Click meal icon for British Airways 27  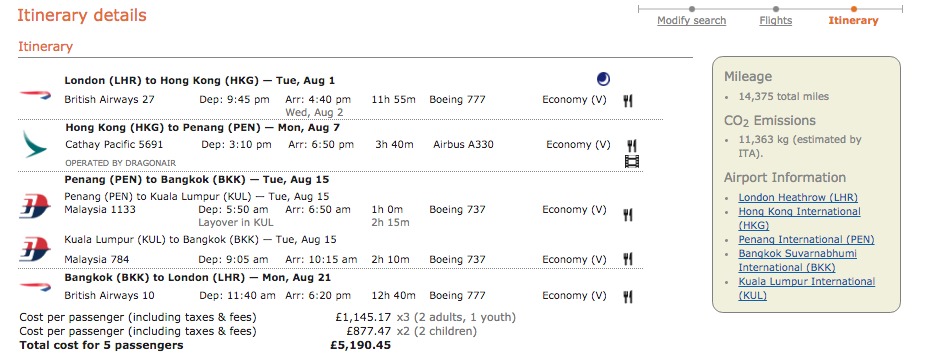pos(628,101)
